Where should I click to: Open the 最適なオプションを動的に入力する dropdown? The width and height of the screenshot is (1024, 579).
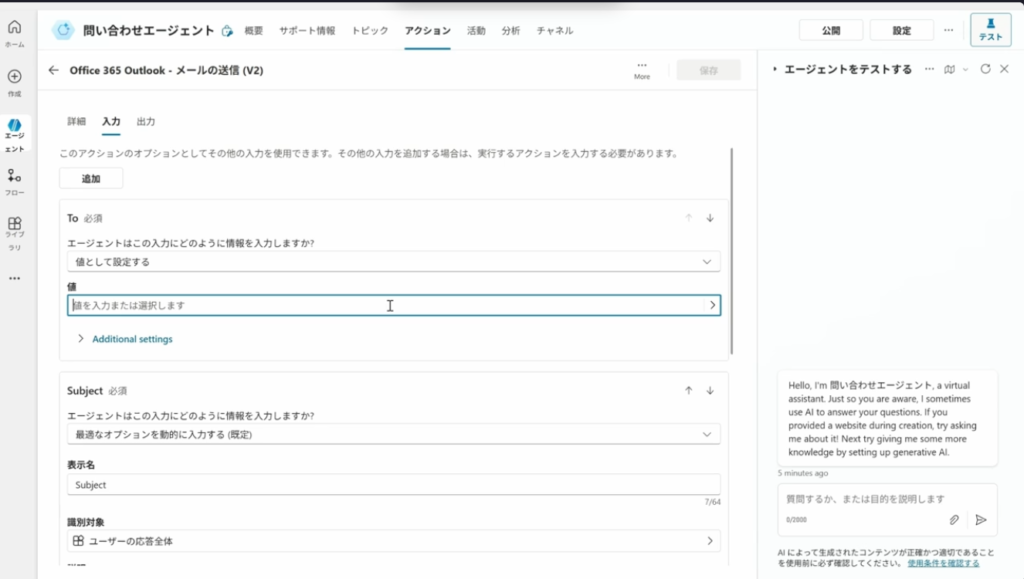393,434
